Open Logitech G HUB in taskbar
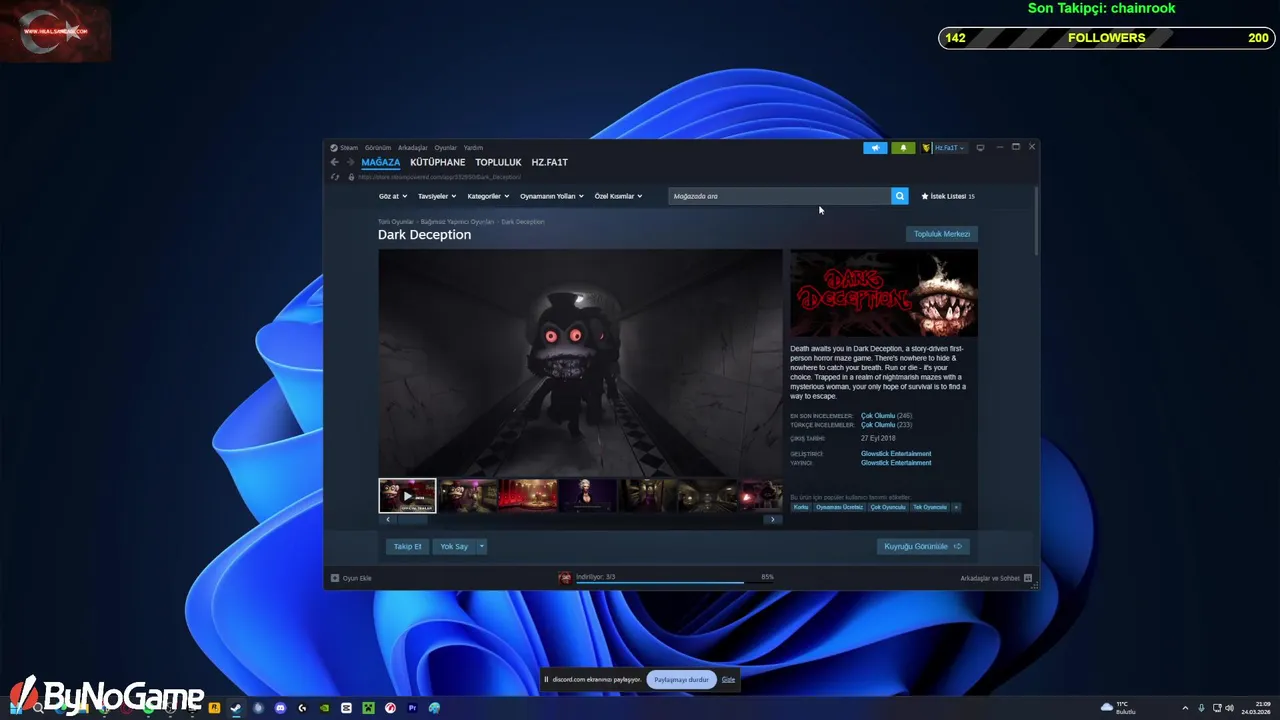Screen dimensions: 1280x720 (302, 708)
